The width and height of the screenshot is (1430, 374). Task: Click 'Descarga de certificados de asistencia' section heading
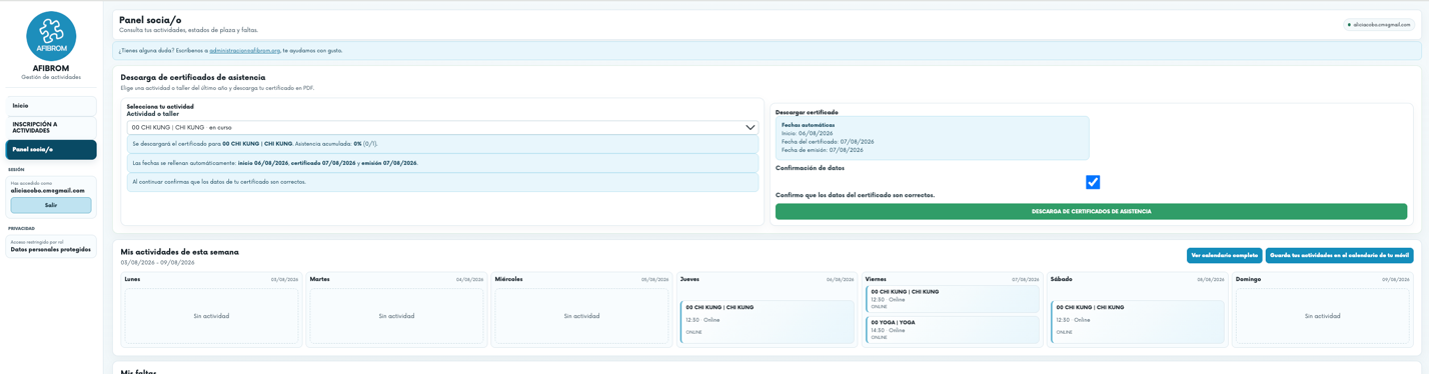(193, 77)
